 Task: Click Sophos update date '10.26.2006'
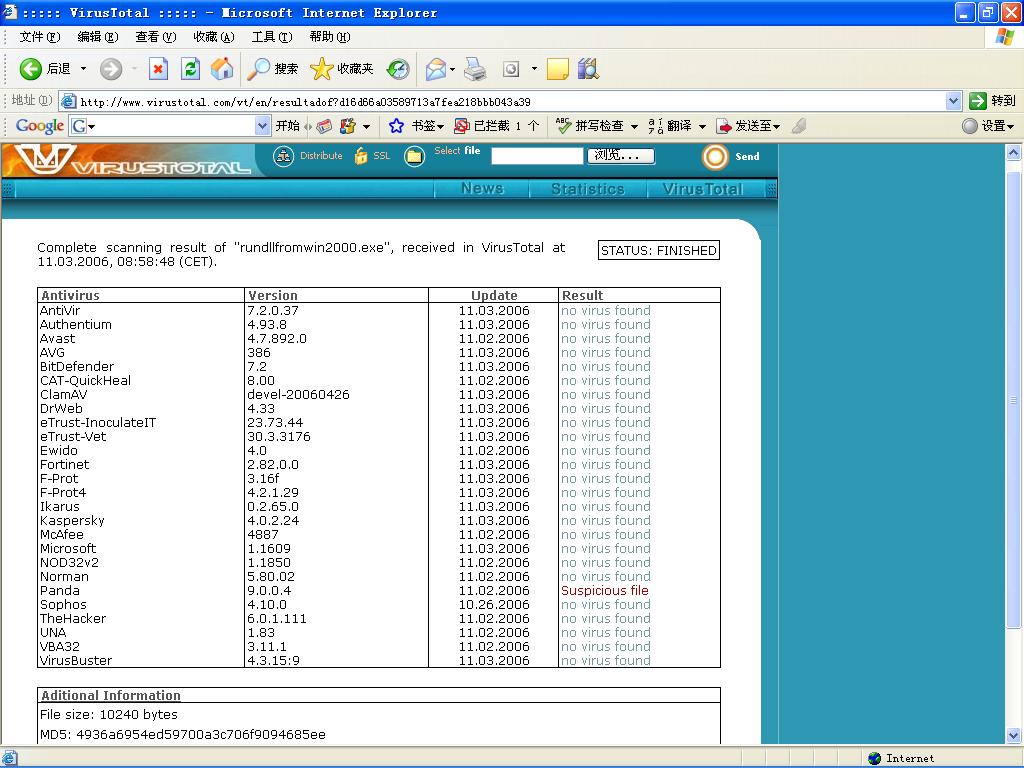click(494, 605)
